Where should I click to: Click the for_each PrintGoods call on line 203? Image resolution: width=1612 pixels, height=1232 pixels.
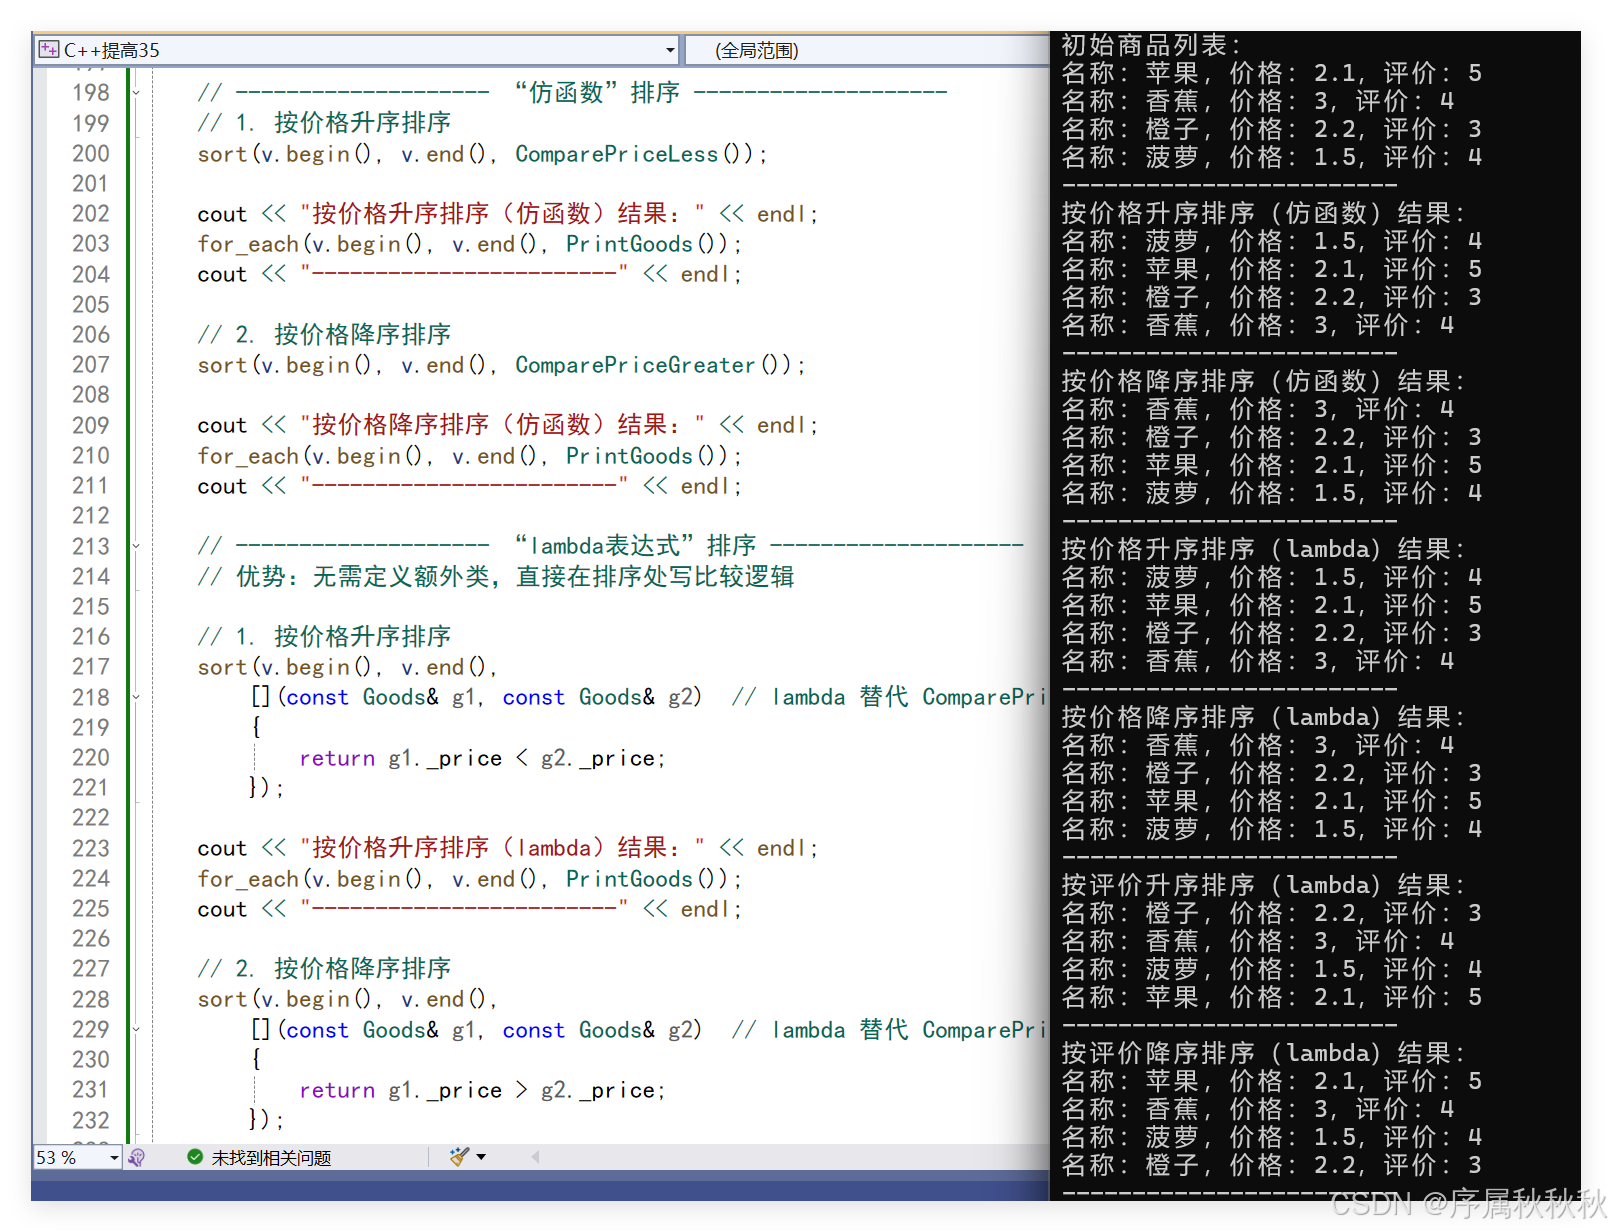[x=470, y=244]
